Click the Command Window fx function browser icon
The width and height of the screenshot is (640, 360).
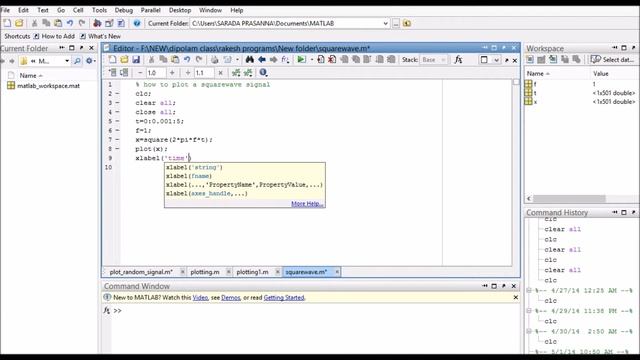(107, 311)
